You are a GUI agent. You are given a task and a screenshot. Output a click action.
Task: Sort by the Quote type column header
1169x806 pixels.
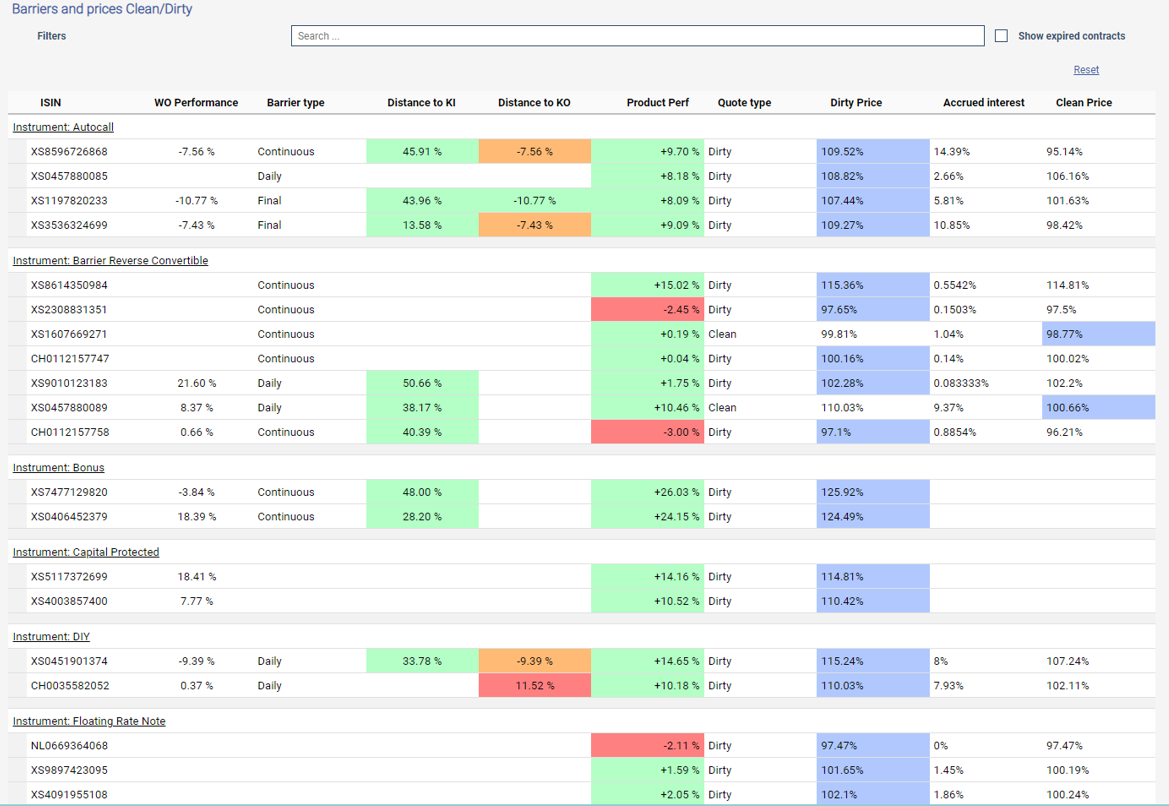click(744, 103)
